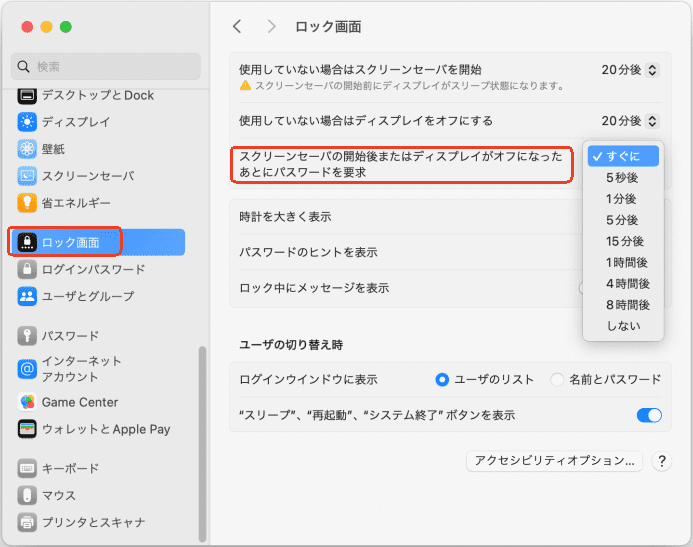Click the パスワードを要求 setting label
The width and height of the screenshot is (693, 547).
(x=401, y=164)
